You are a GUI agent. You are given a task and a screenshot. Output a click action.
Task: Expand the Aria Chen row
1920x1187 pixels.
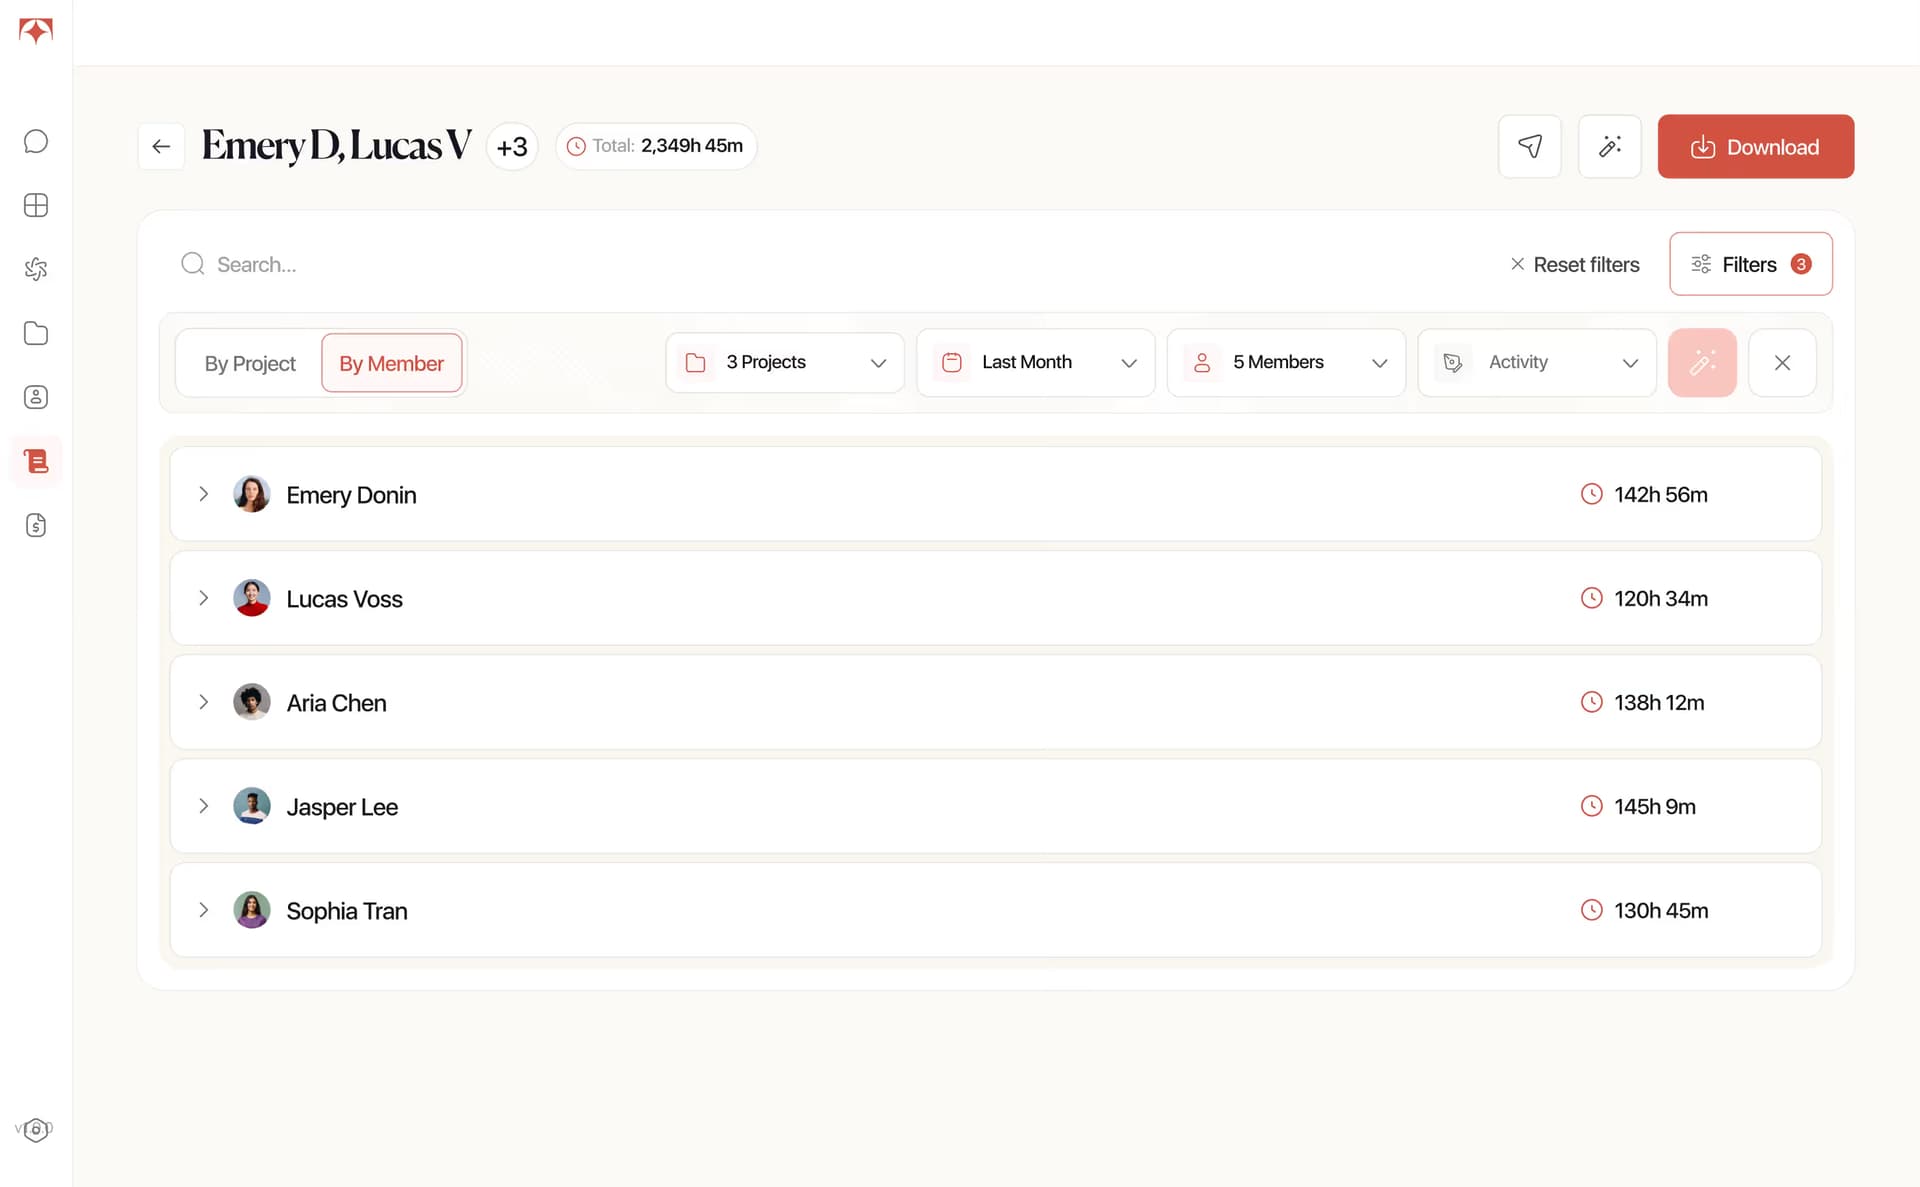click(x=203, y=702)
